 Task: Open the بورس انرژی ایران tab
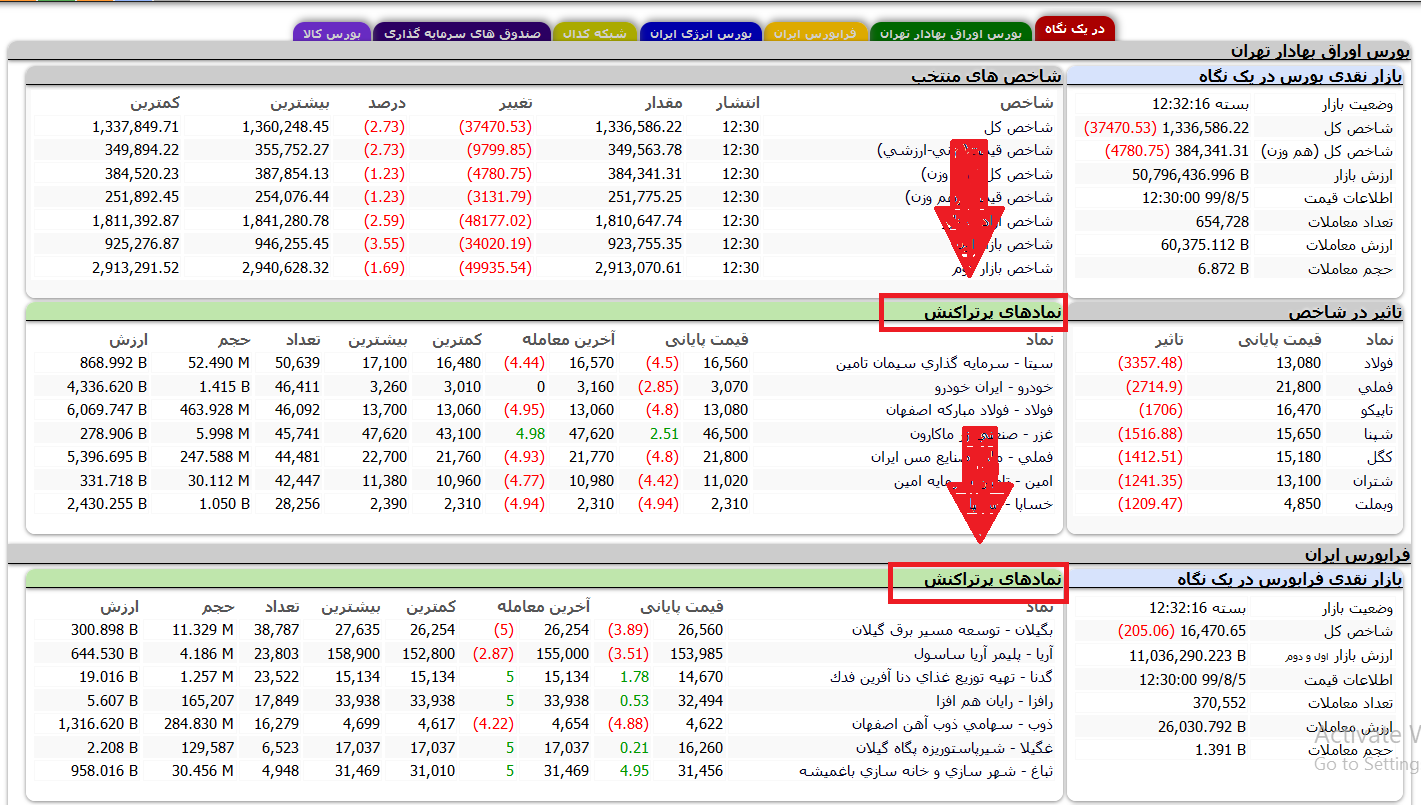(700, 33)
